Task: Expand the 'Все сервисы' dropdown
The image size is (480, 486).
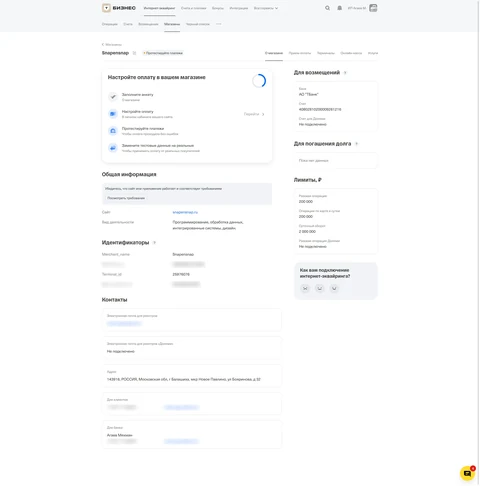Action: tap(266, 8)
